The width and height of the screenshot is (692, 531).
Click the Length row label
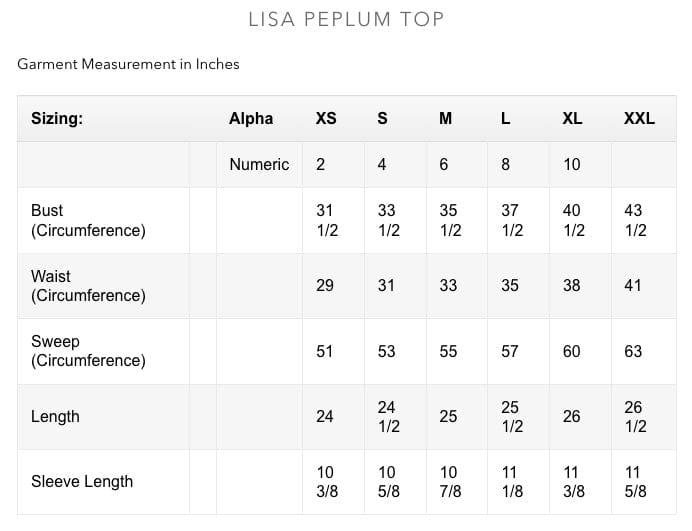coord(55,416)
